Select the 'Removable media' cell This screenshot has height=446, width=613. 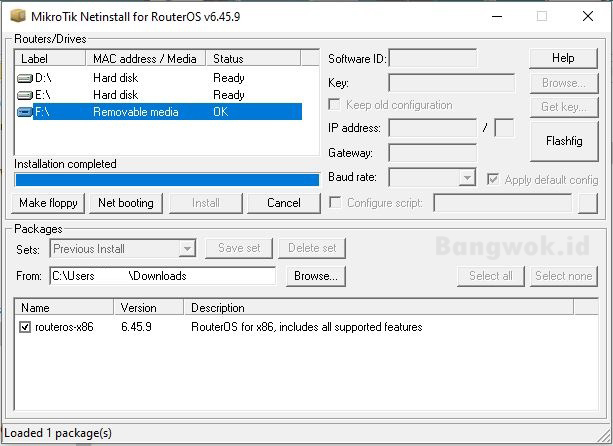coord(136,112)
